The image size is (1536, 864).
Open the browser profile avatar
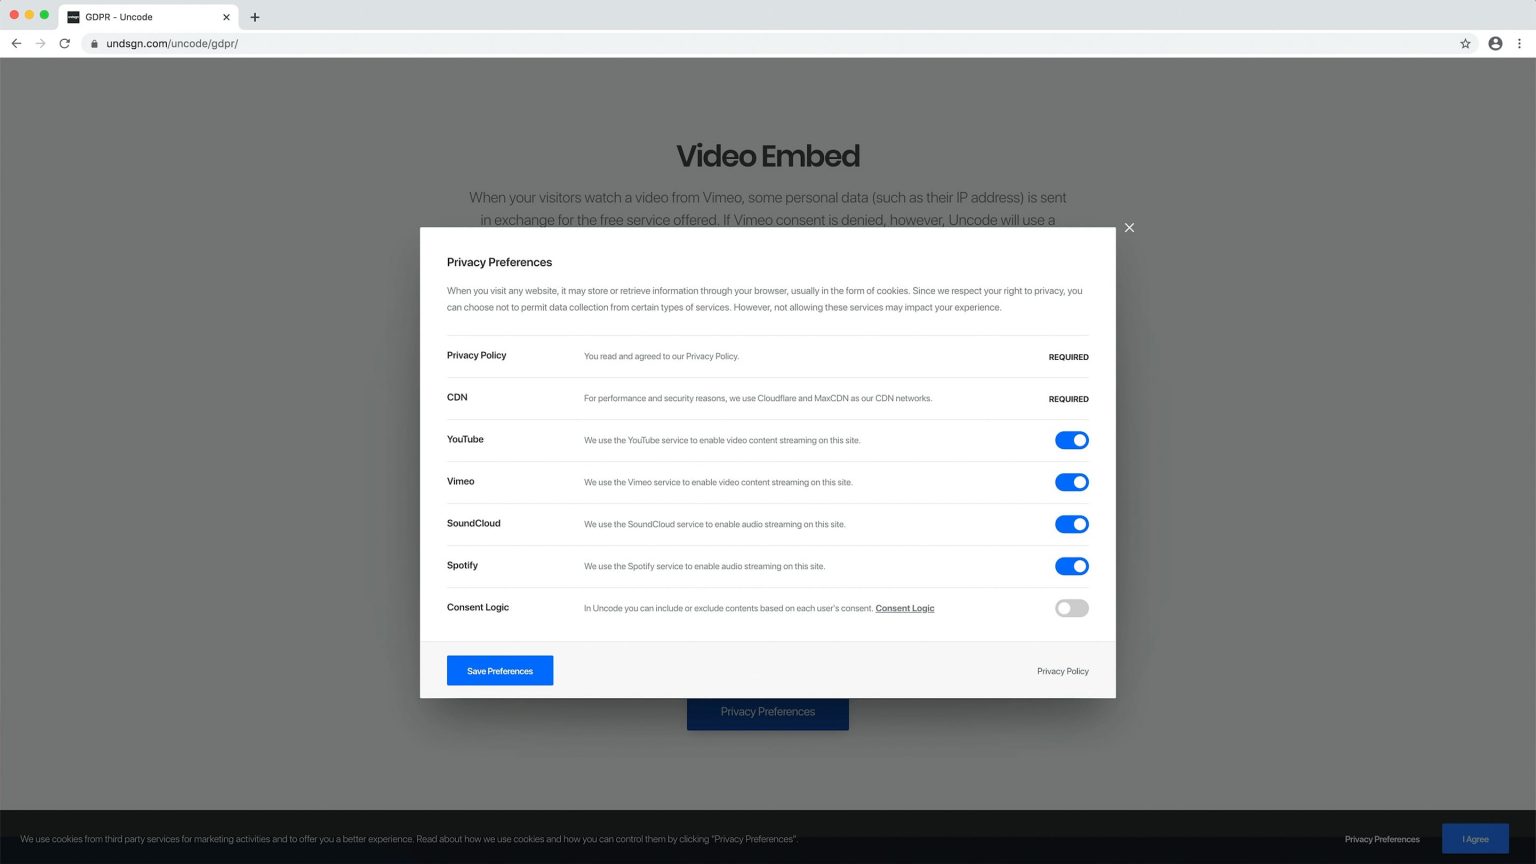click(x=1495, y=43)
